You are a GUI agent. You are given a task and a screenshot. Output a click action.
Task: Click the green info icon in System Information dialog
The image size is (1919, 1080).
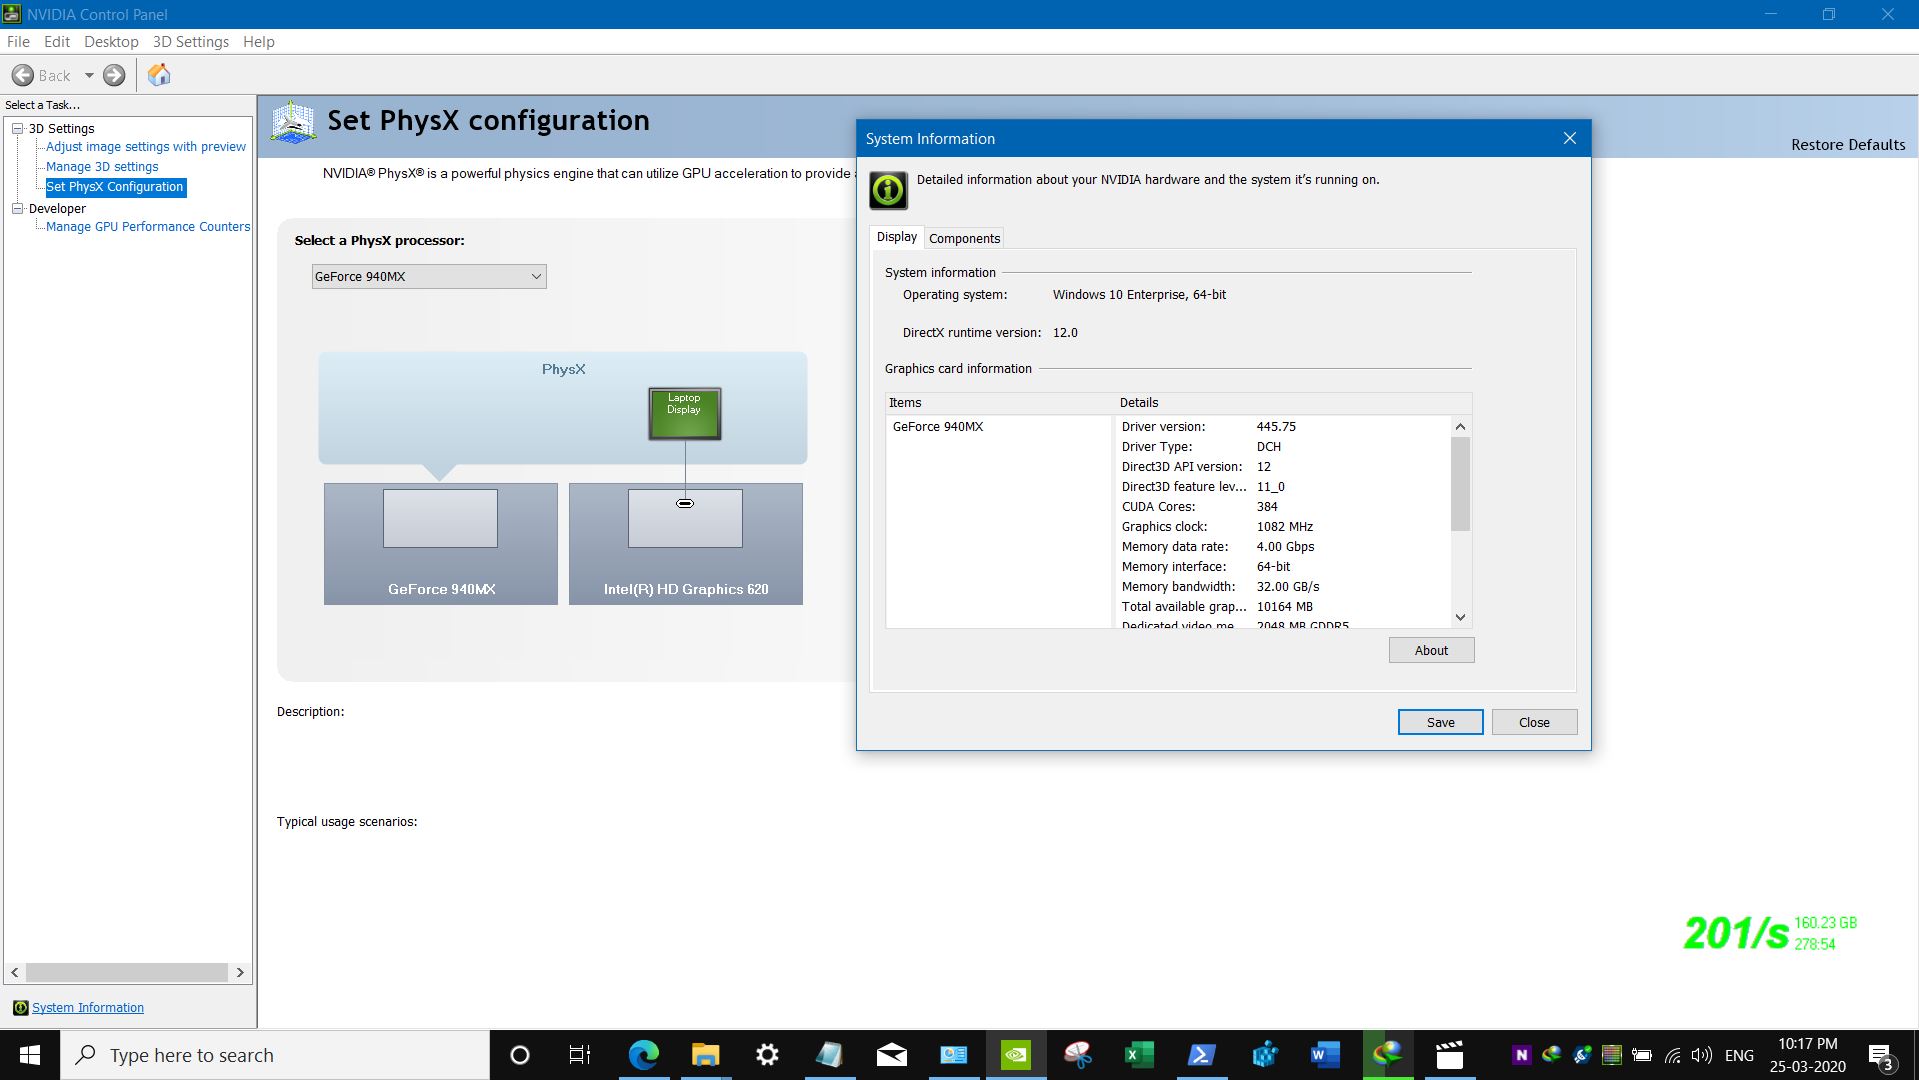888,190
